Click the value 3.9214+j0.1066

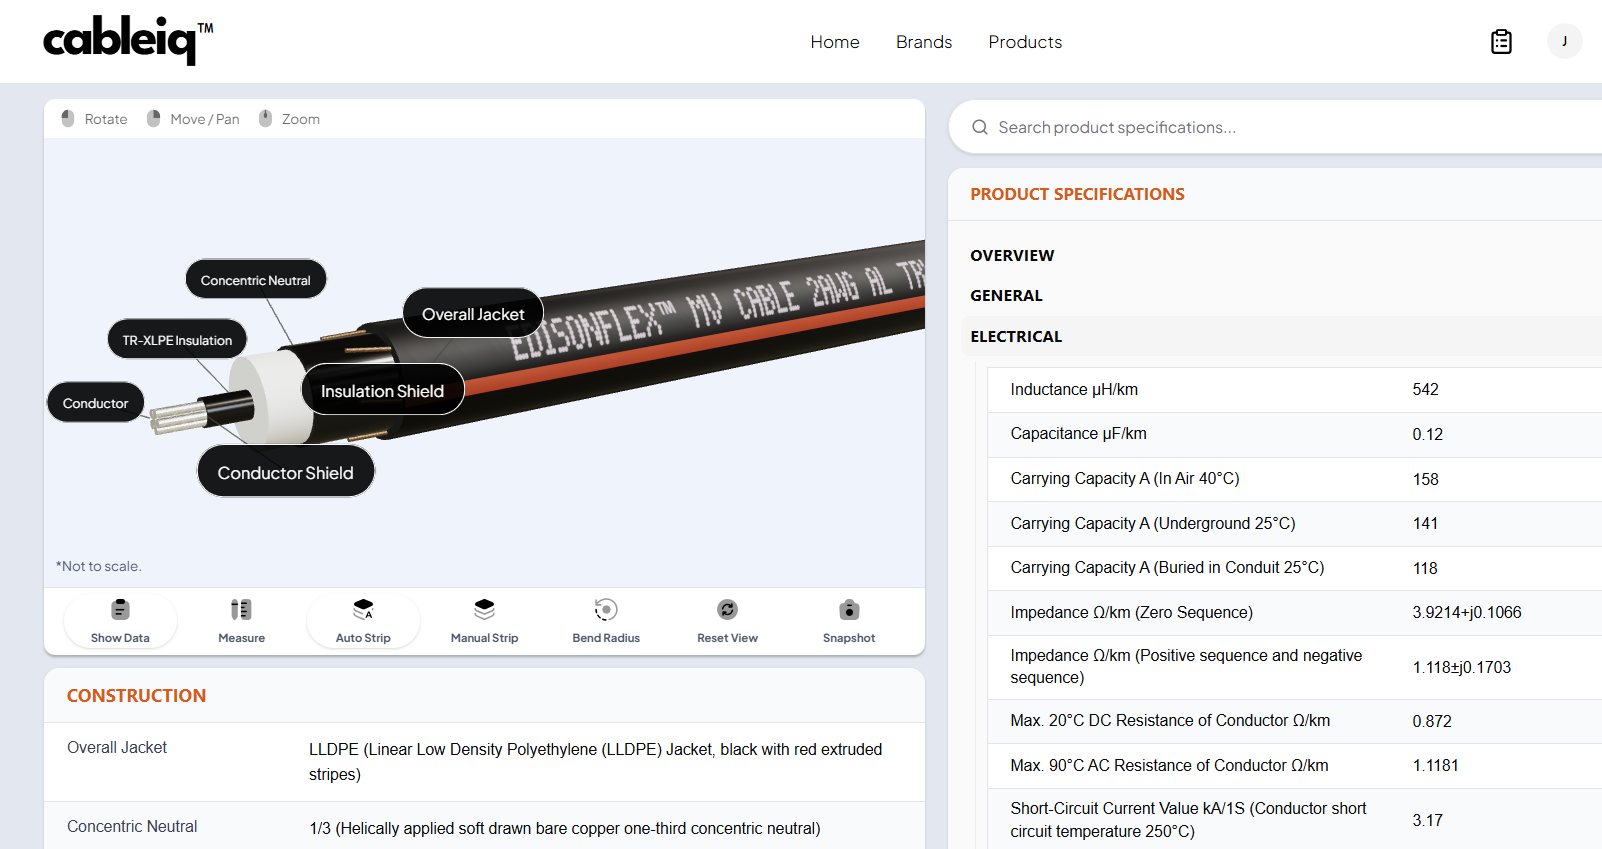[x=1466, y=612]
